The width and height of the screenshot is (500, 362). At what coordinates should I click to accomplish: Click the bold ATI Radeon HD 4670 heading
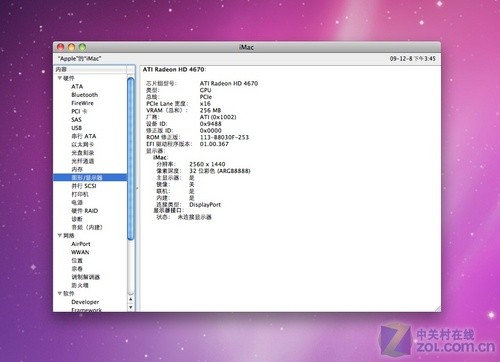pyautogui.click(x=174, y=69)
